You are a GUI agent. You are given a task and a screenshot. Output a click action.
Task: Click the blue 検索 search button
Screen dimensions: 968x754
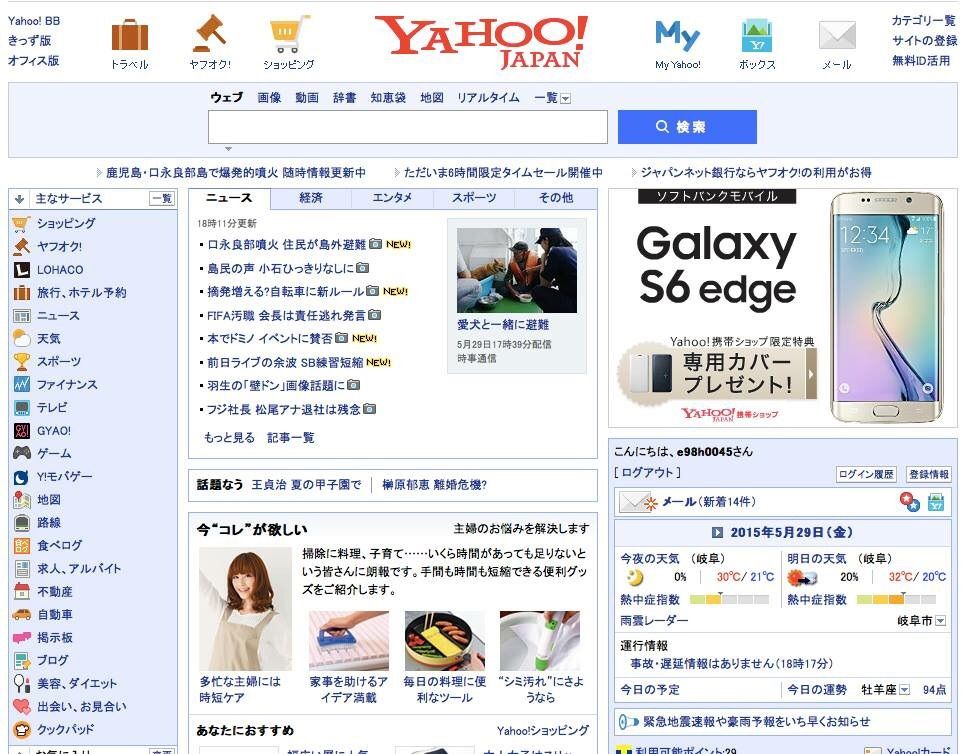click(687, 127)
